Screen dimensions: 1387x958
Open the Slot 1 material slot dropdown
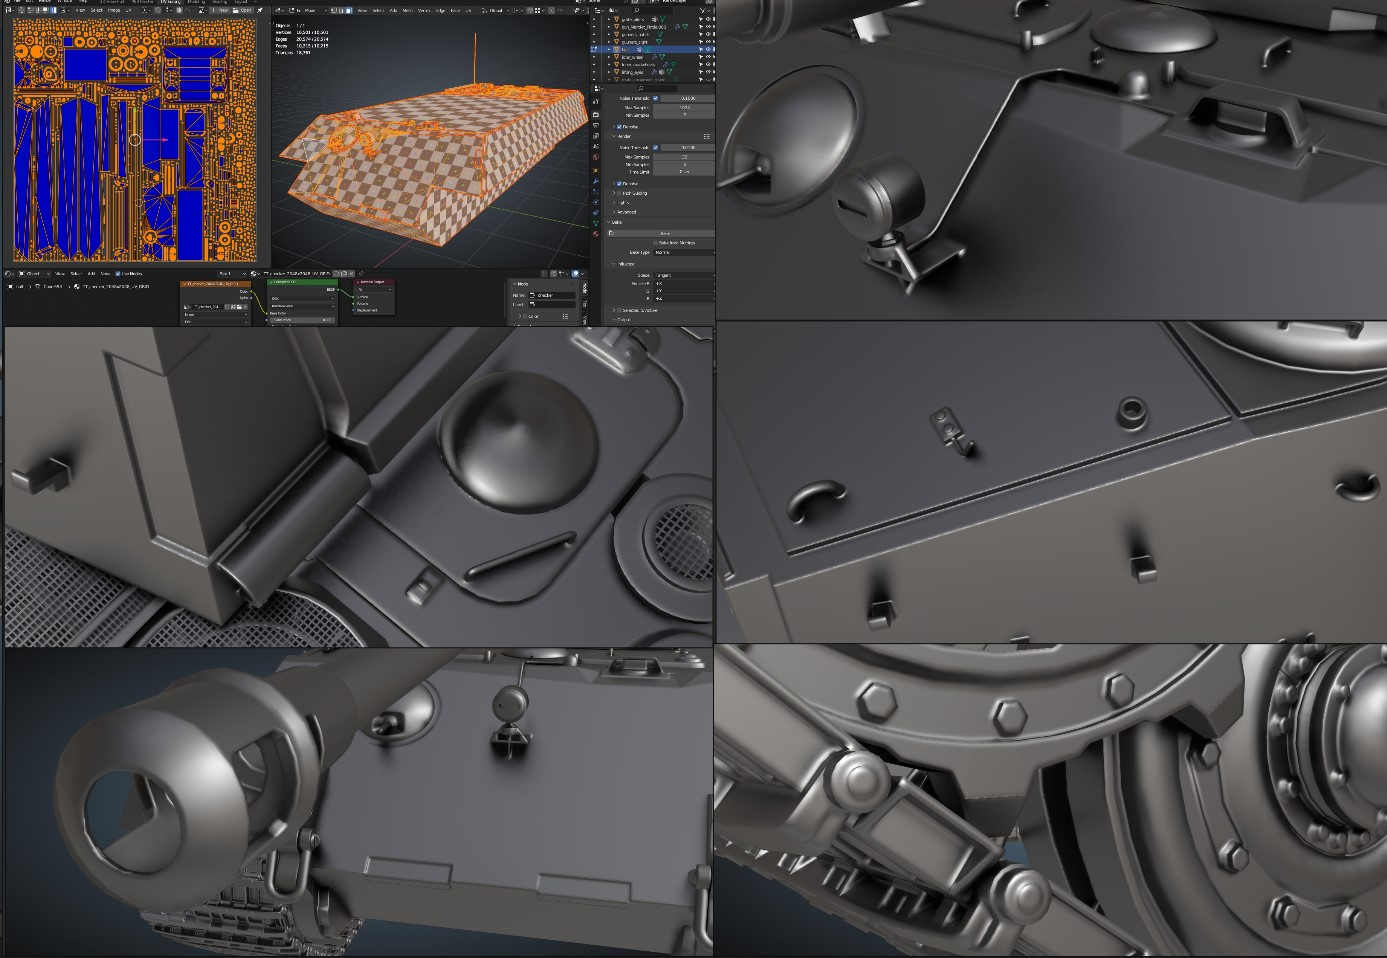pyautogui.click(x=232, y=274)
